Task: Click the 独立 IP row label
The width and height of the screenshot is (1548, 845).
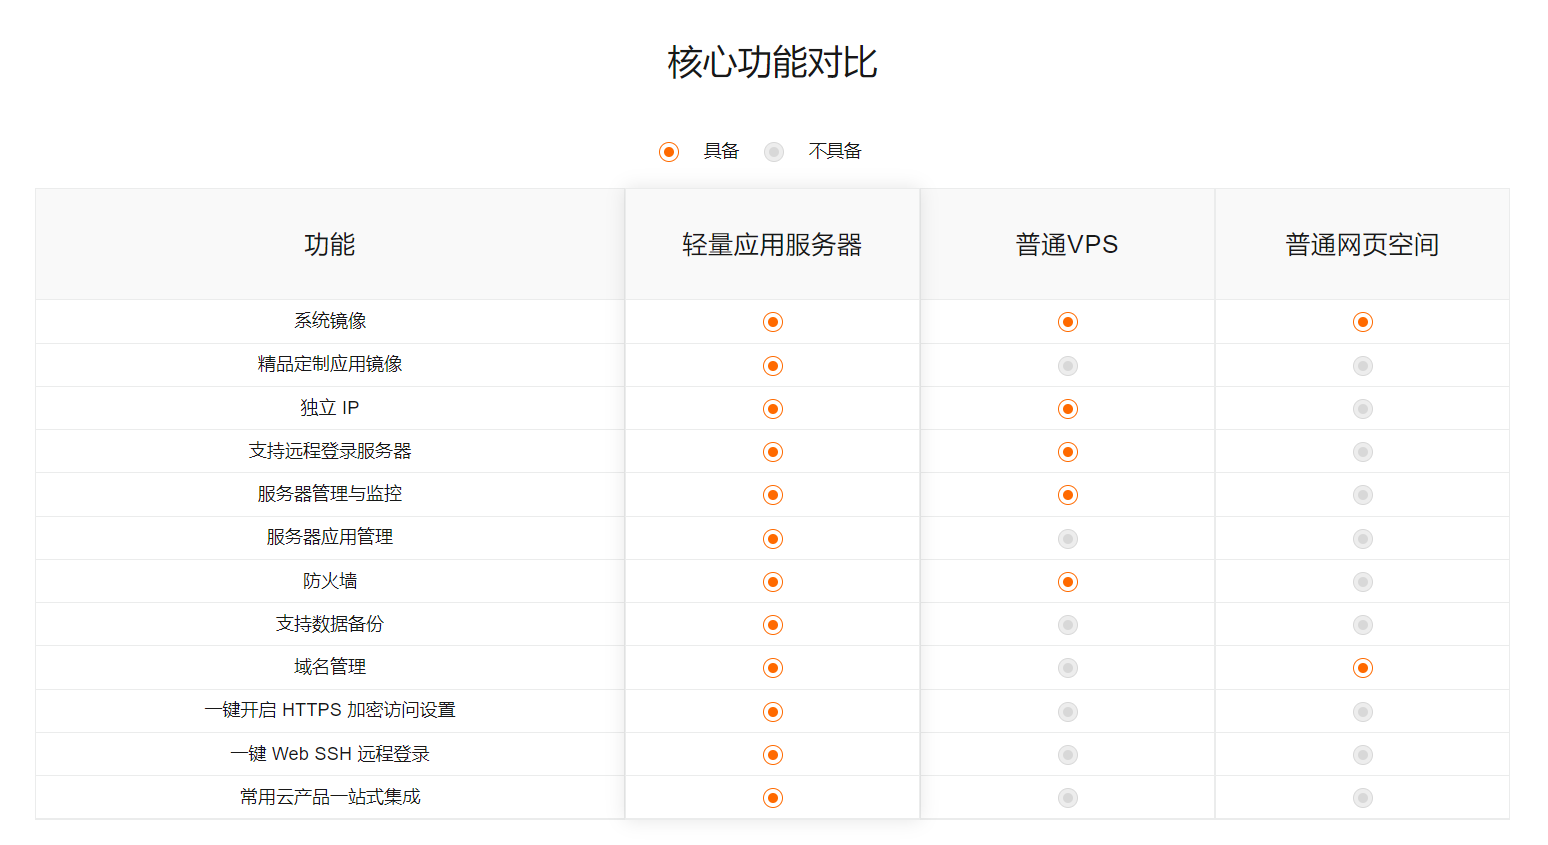Action: pyautogui.click(x=330, y=408)
